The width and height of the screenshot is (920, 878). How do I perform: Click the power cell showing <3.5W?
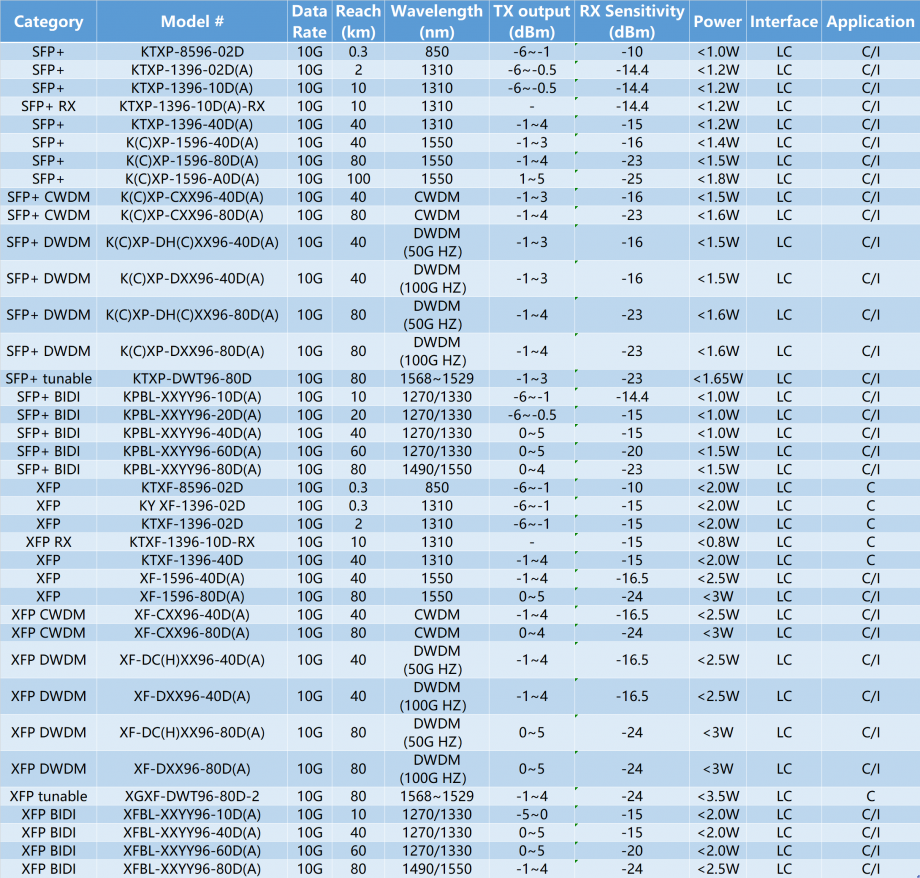coord(716,796)
